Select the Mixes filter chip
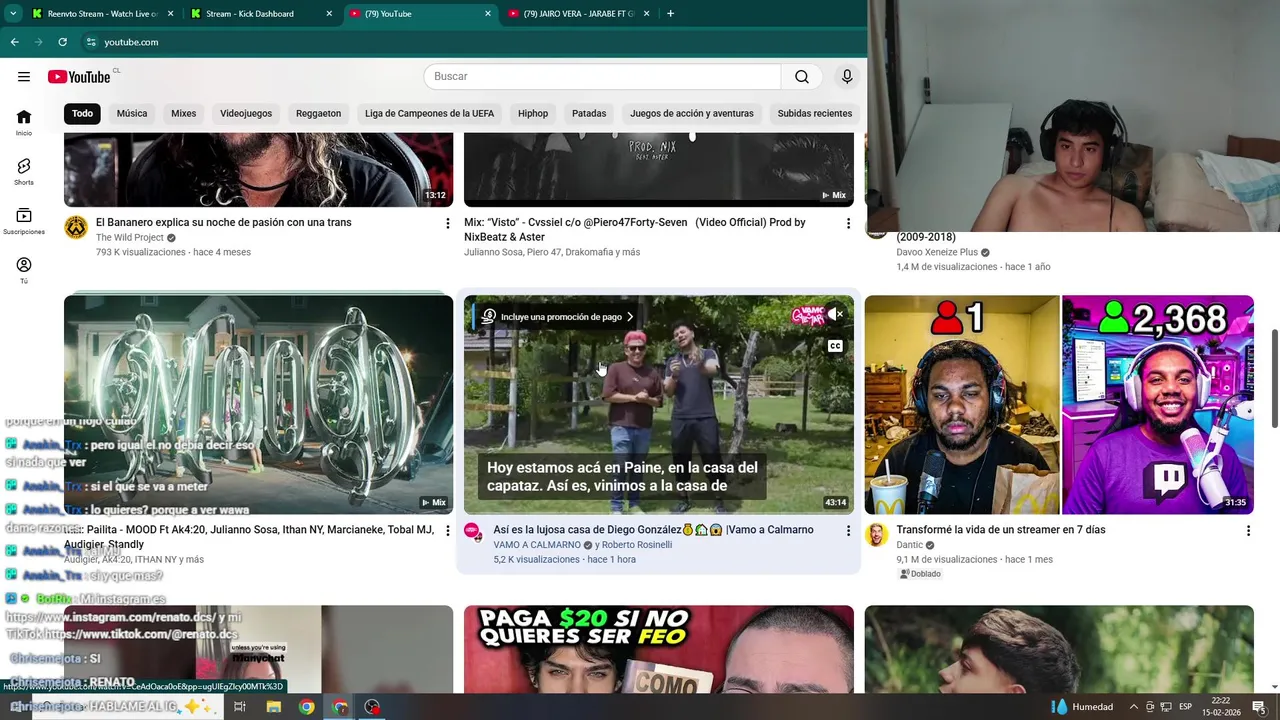Screen dimensions: 1280x720 tap(184, 114)
